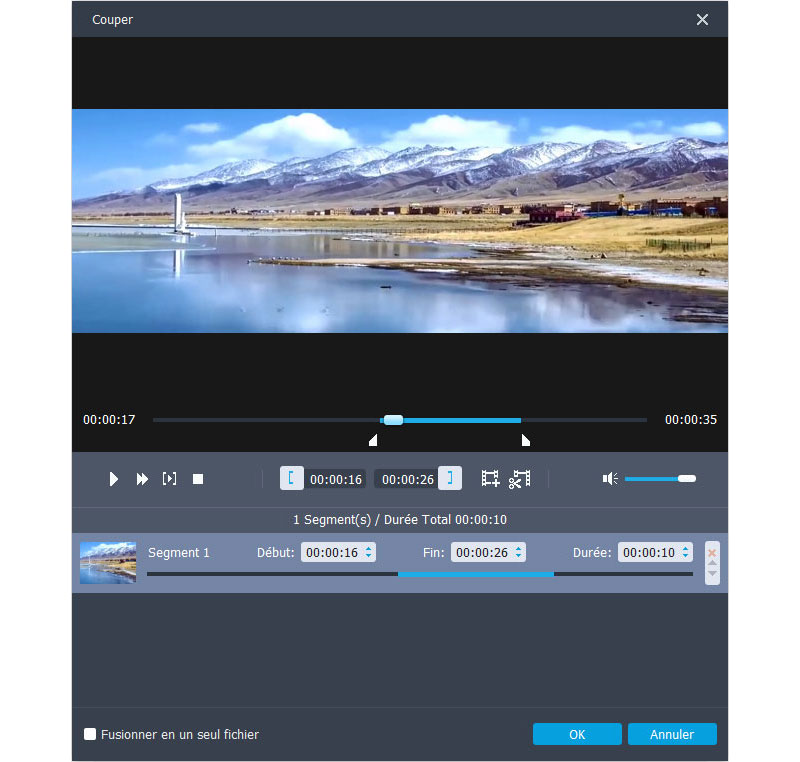The height and width of the screenshot is (762, 800).
Task: Click the left trim marker under the timeline
Action: (373, 440)
